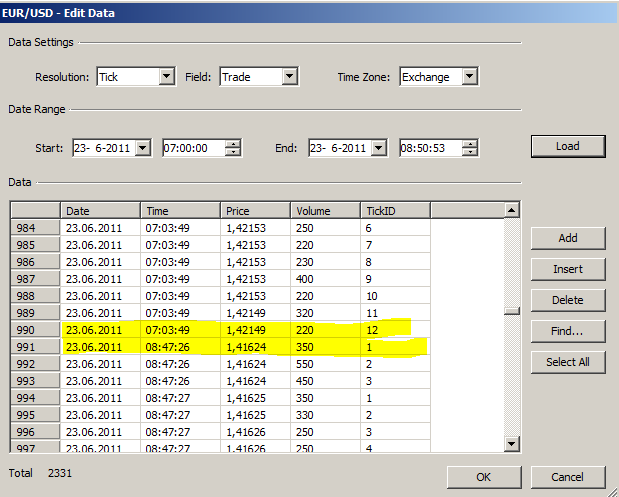Select row header 996
The height and width of the screenshot is (497, 619).
(x=36, y=432)
